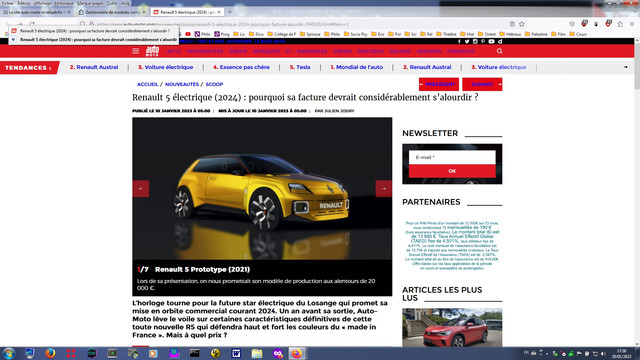Click the most-read article red car thumbnail

452,327
